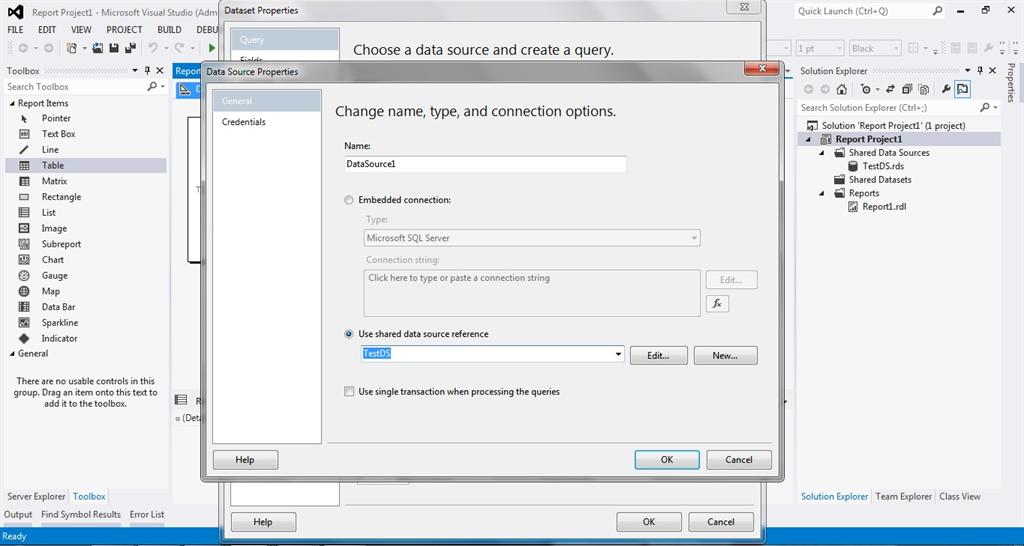Viewport: 1024px width, 546px height.
Task: Open the 1 pt border width dropdown
Action: point(839,48)
